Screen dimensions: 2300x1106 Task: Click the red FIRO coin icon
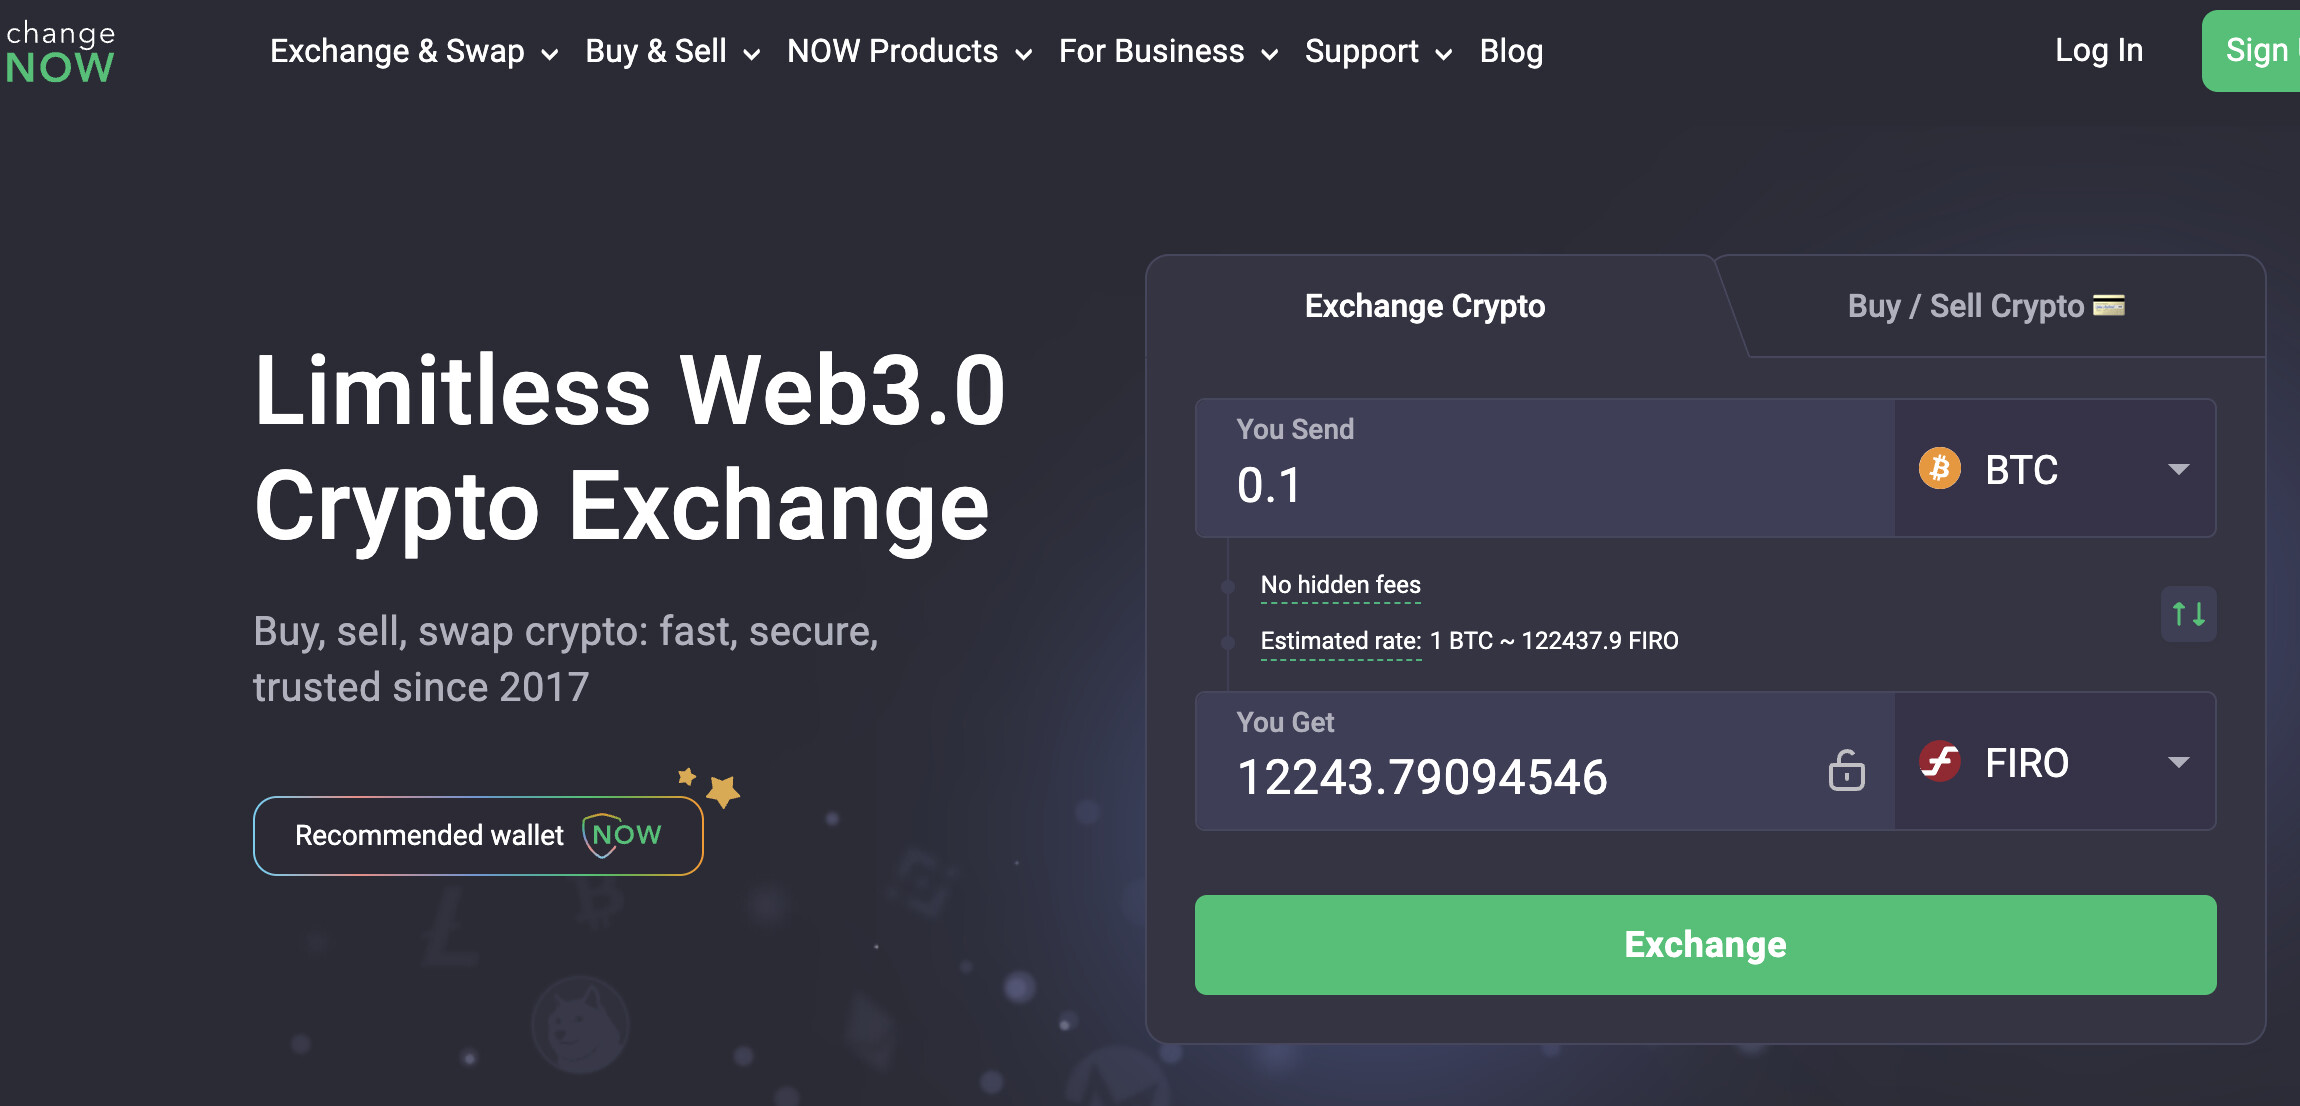(x=1939, y=762)
